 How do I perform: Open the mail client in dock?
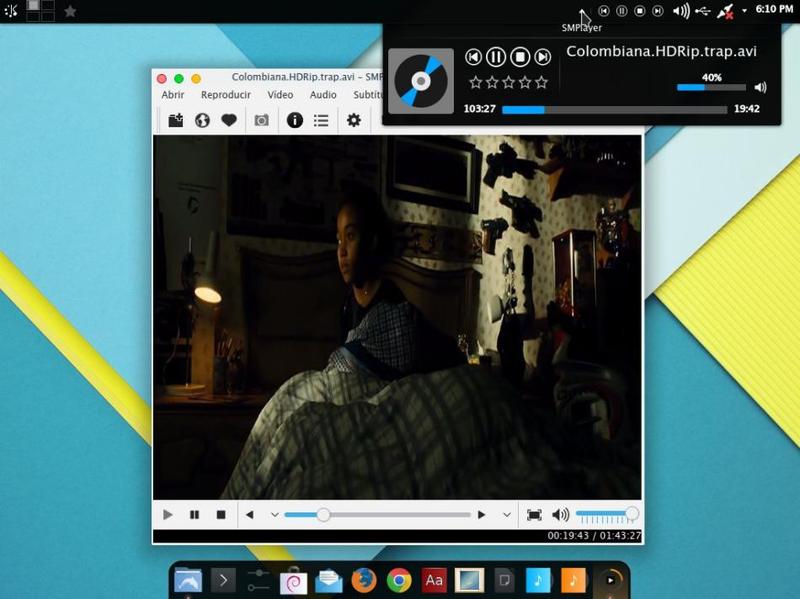329,581
